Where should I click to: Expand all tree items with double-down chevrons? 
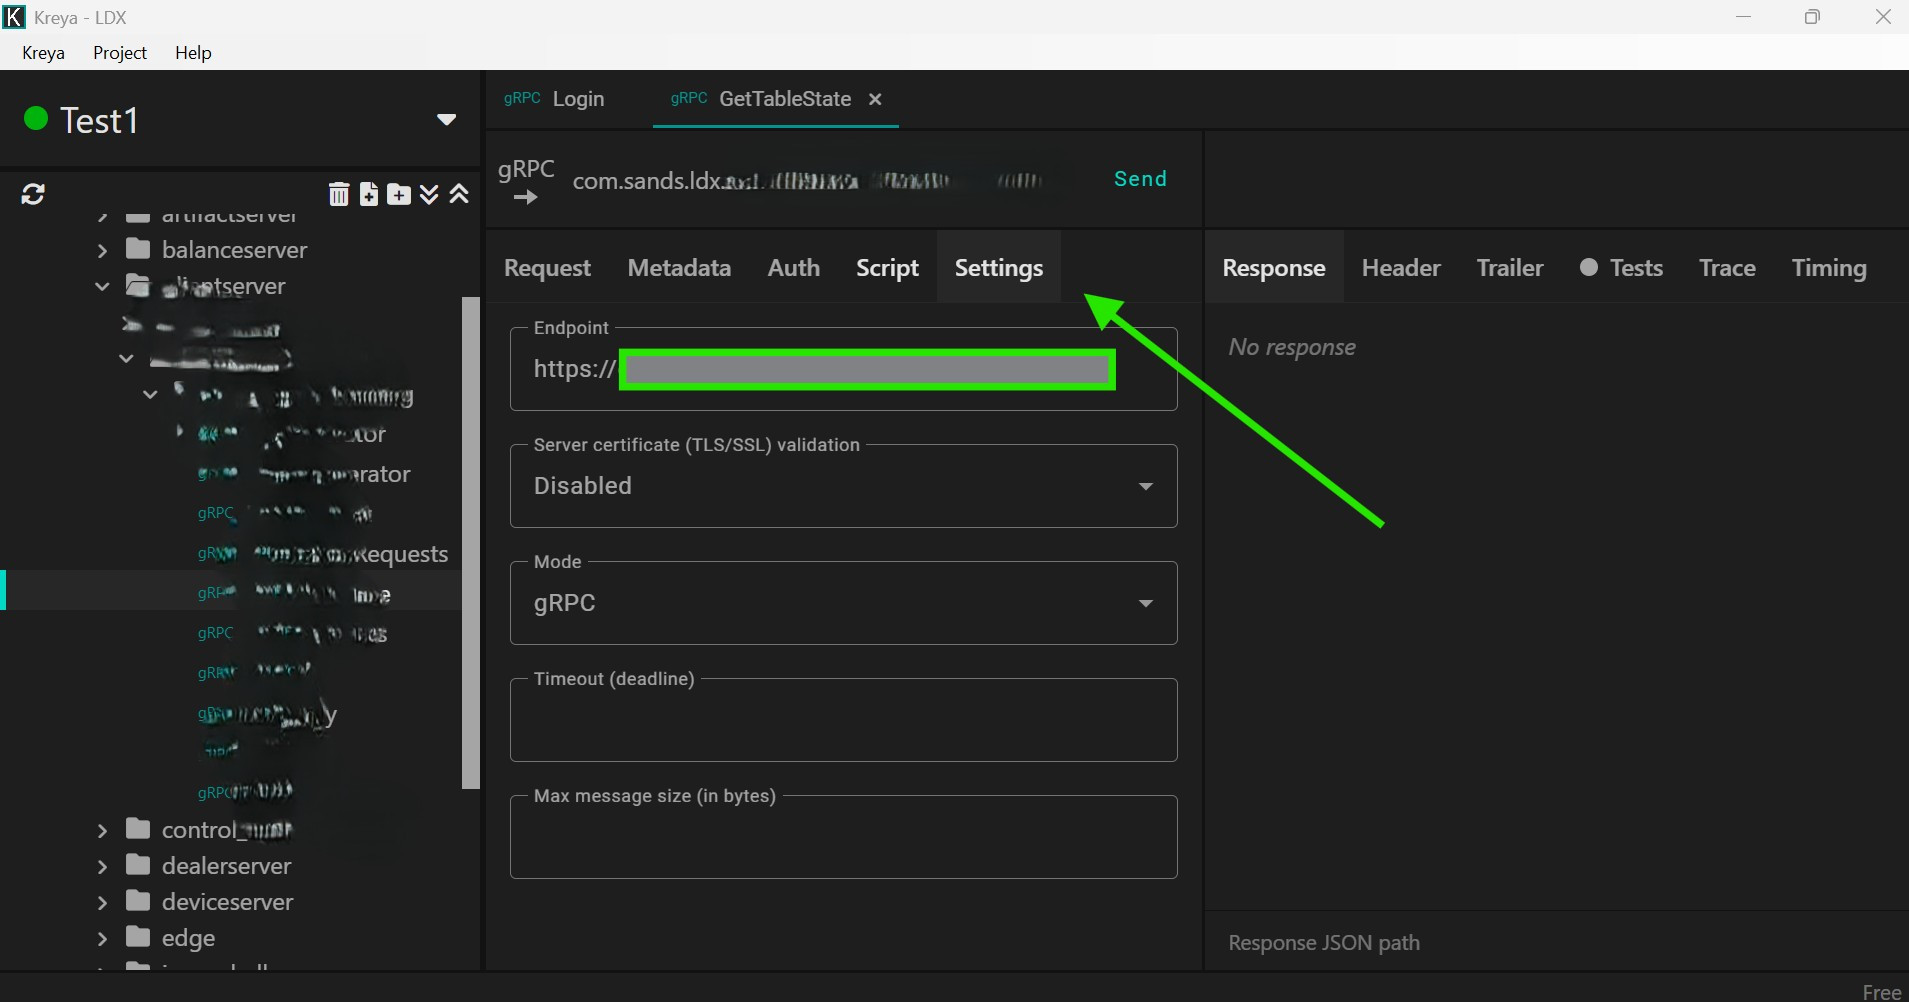click(x=429, y=194)
